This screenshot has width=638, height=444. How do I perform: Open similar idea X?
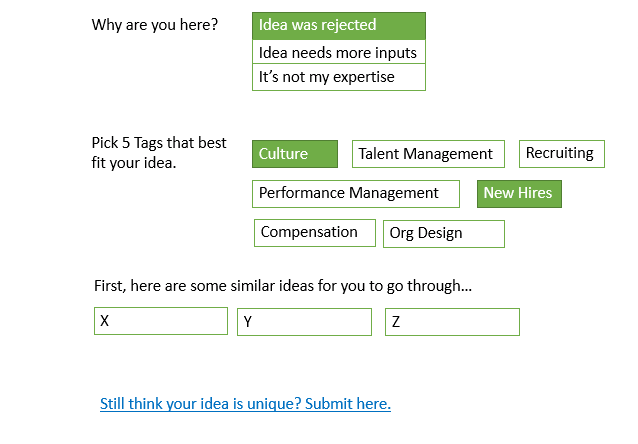click(x=161, y=321)
